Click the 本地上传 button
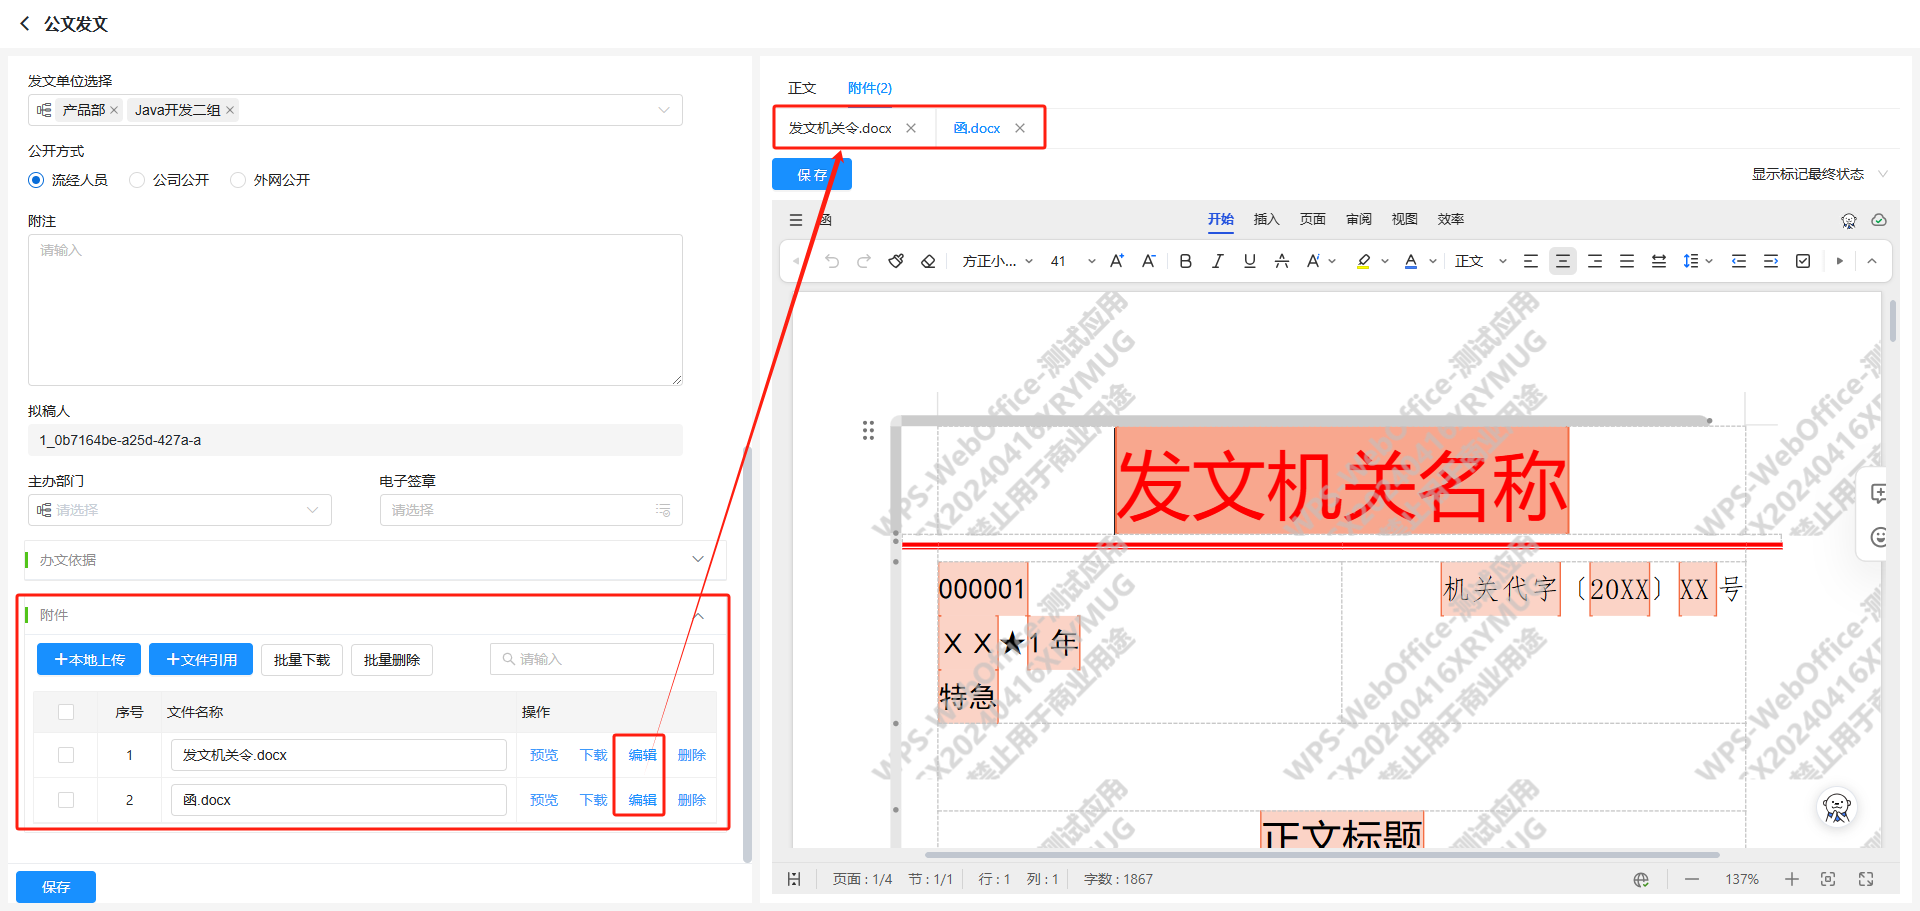The width and height of the screenshot is (1920, 911). [x=89, y=660]
